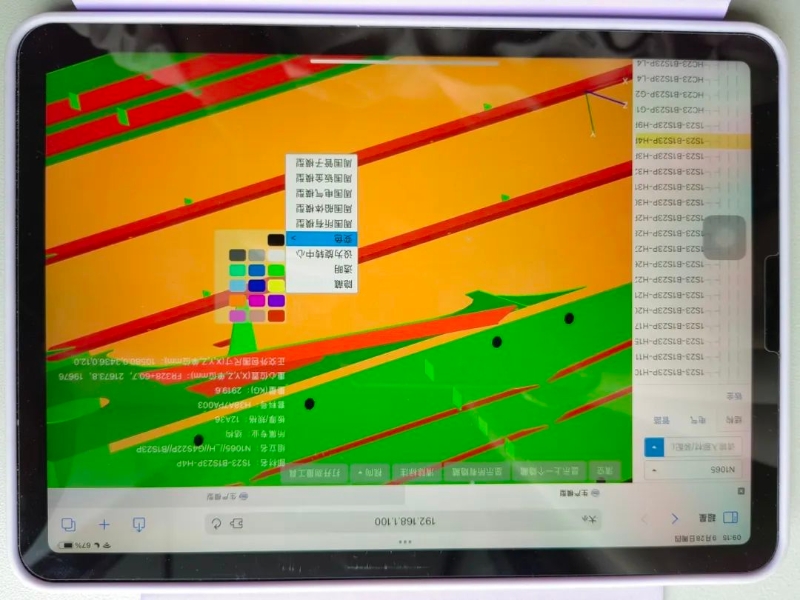
Task: Select menu item 隐藏
Action: pyautogui.click(x=321, y=284)
